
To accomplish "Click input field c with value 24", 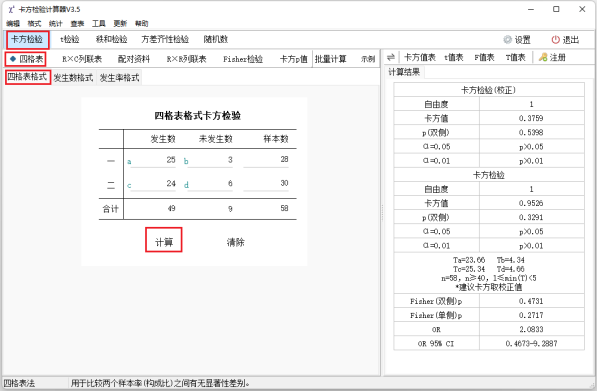I will click(153, 184).
